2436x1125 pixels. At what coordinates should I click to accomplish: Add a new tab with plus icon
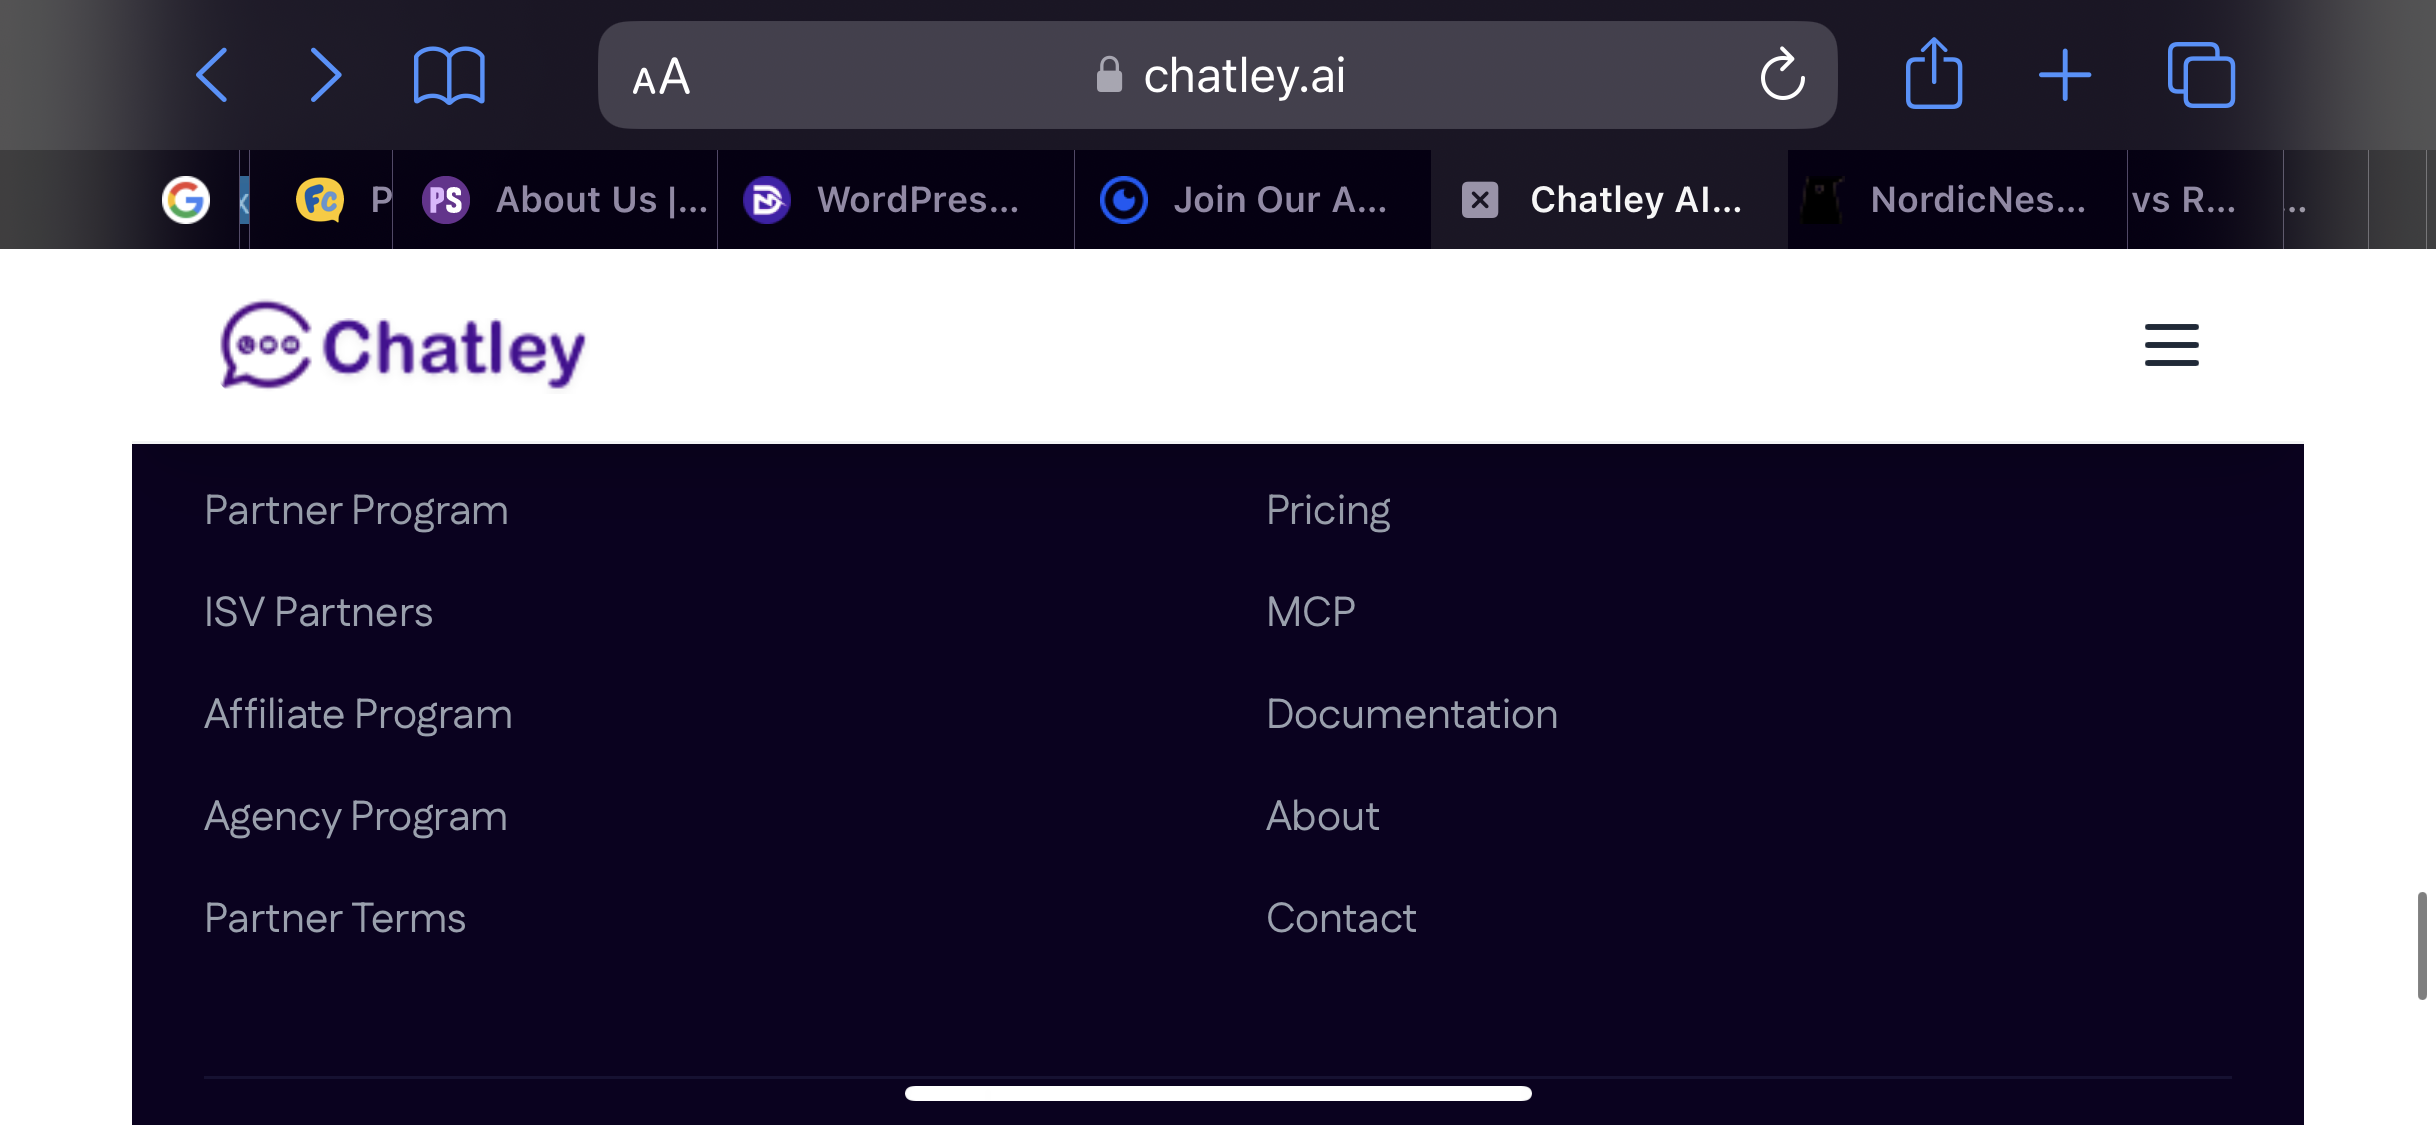[x=2065, y=75]
